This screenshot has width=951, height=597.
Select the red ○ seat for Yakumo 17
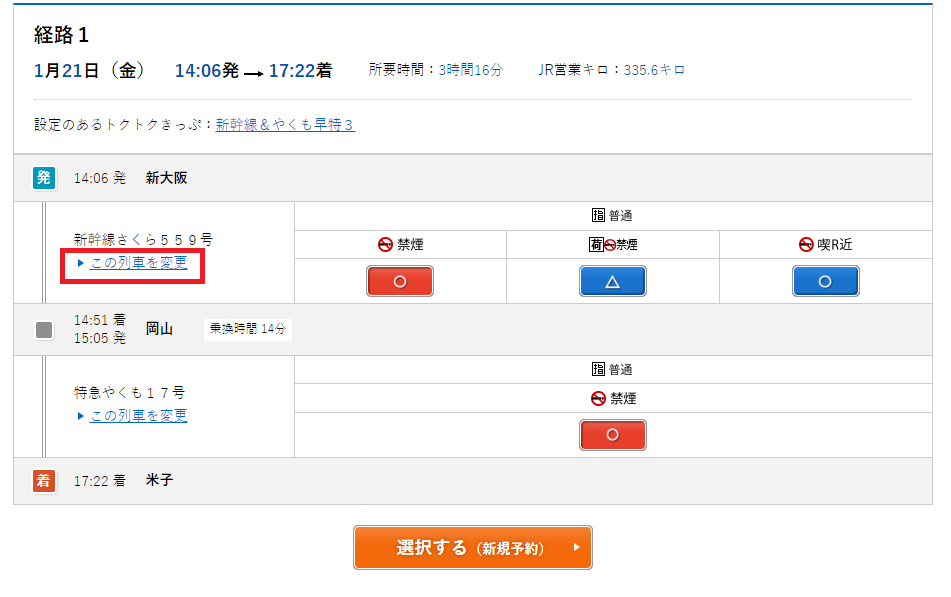pos(612,435)
